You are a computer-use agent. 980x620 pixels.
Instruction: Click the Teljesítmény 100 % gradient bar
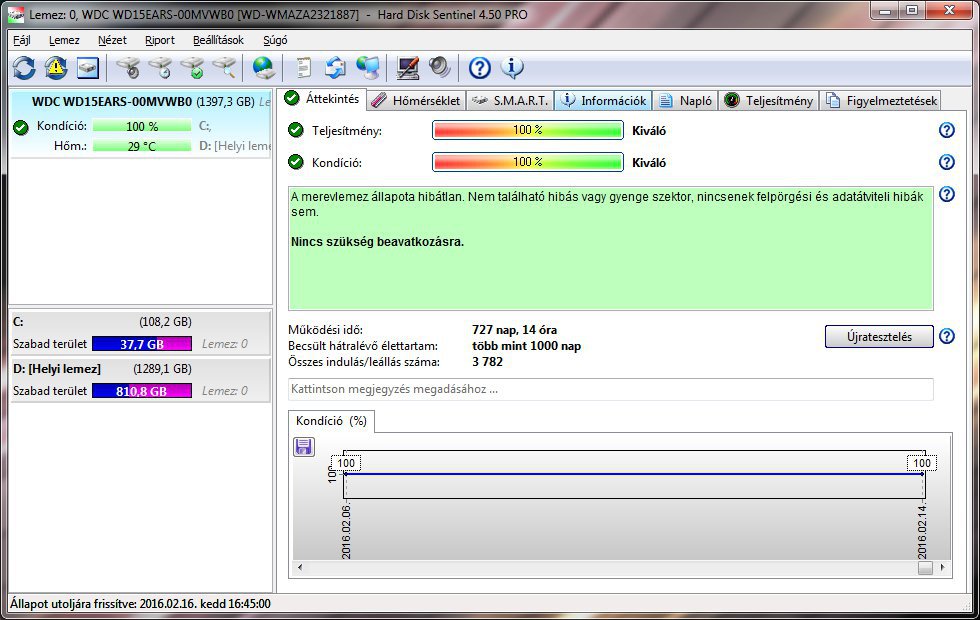[x=528, y=130]
